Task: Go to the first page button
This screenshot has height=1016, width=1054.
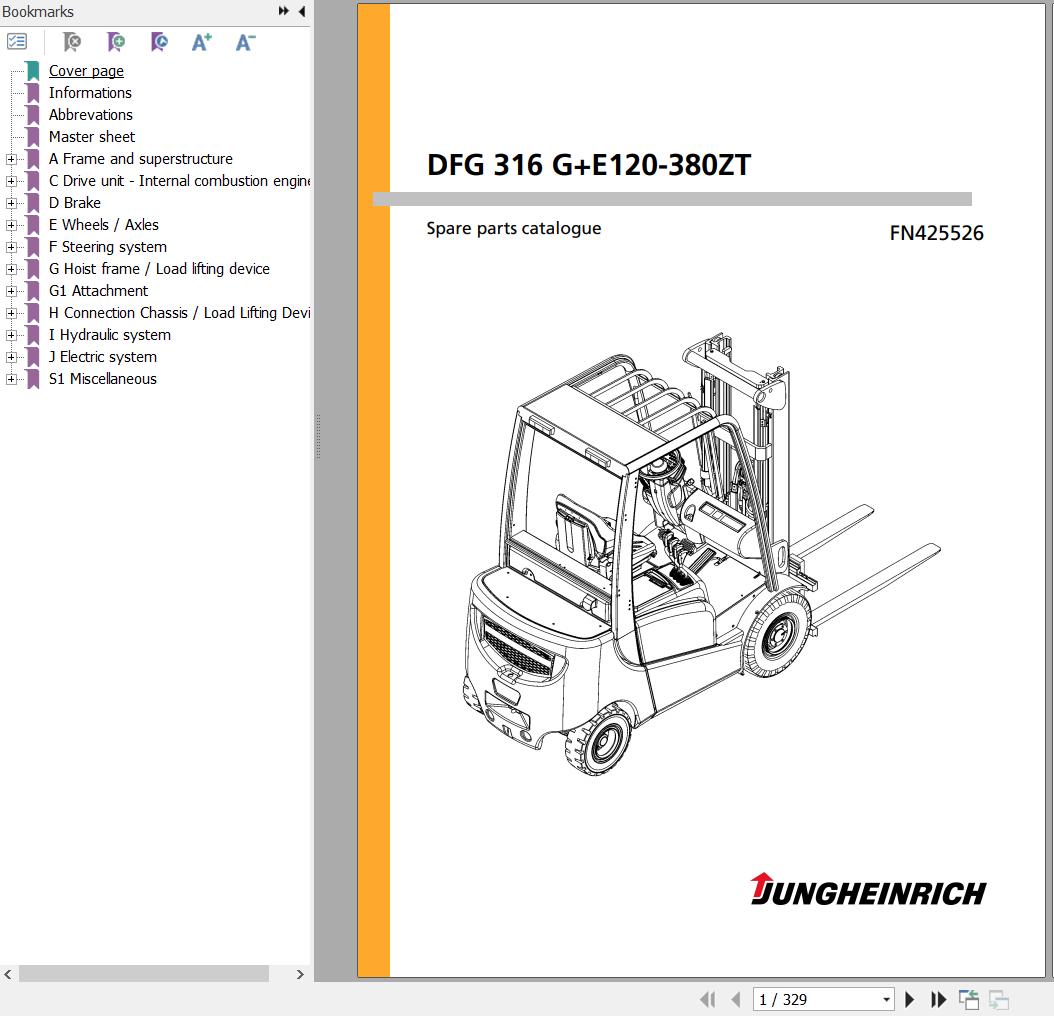Action: coord(707,999)
